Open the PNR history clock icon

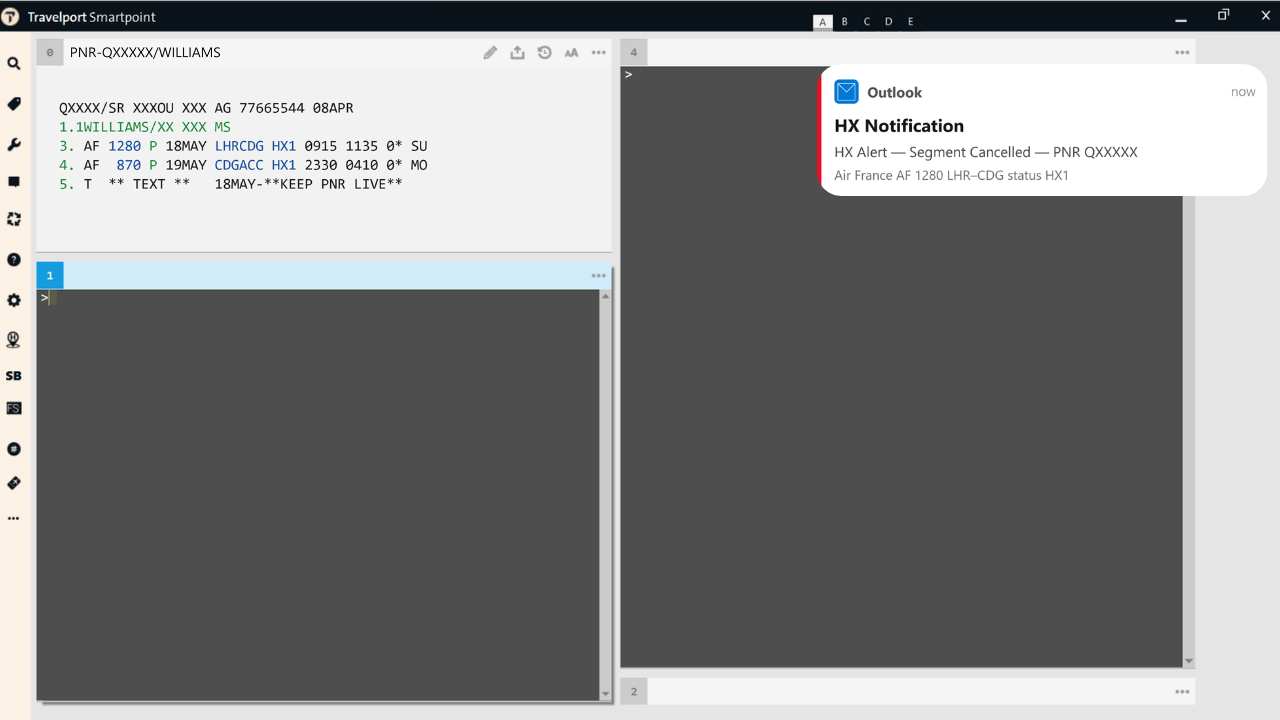pyautogui.click(x=544, y=53)
